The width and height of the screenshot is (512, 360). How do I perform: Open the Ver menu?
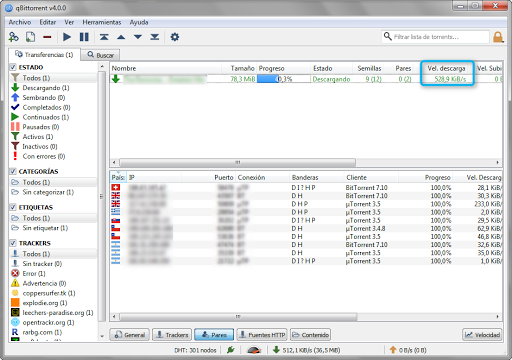[x=69, y=22]
